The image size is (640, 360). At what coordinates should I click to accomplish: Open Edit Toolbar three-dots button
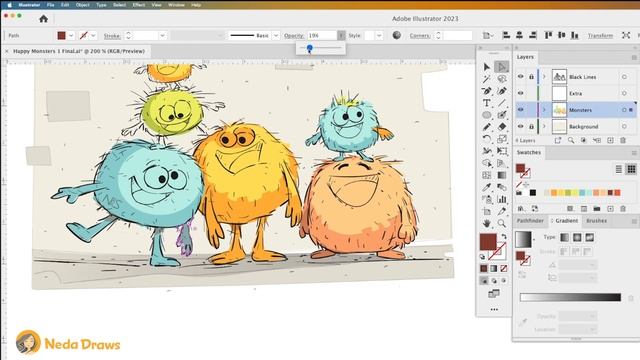click(494, 309)
